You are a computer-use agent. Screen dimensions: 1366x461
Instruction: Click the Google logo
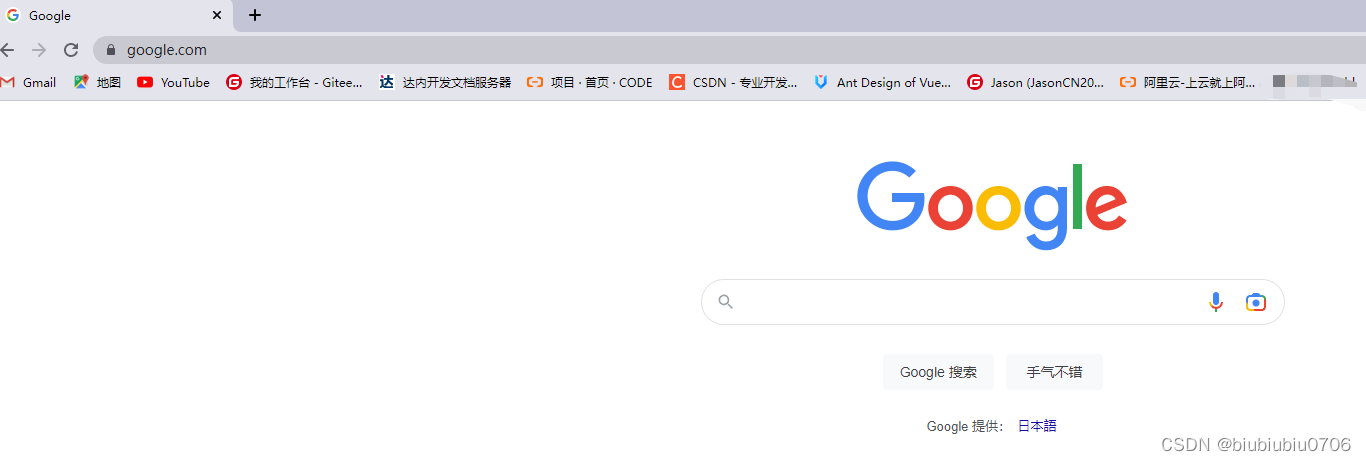992,205
